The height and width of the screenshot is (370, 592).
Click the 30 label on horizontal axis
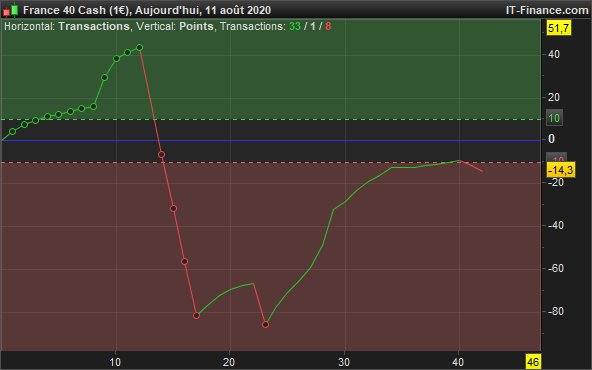(344, 362)
